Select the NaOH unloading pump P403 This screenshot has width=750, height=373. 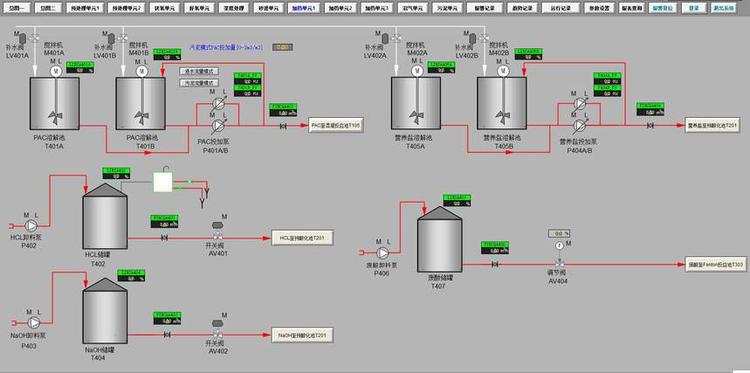click(x=34, y=322)
